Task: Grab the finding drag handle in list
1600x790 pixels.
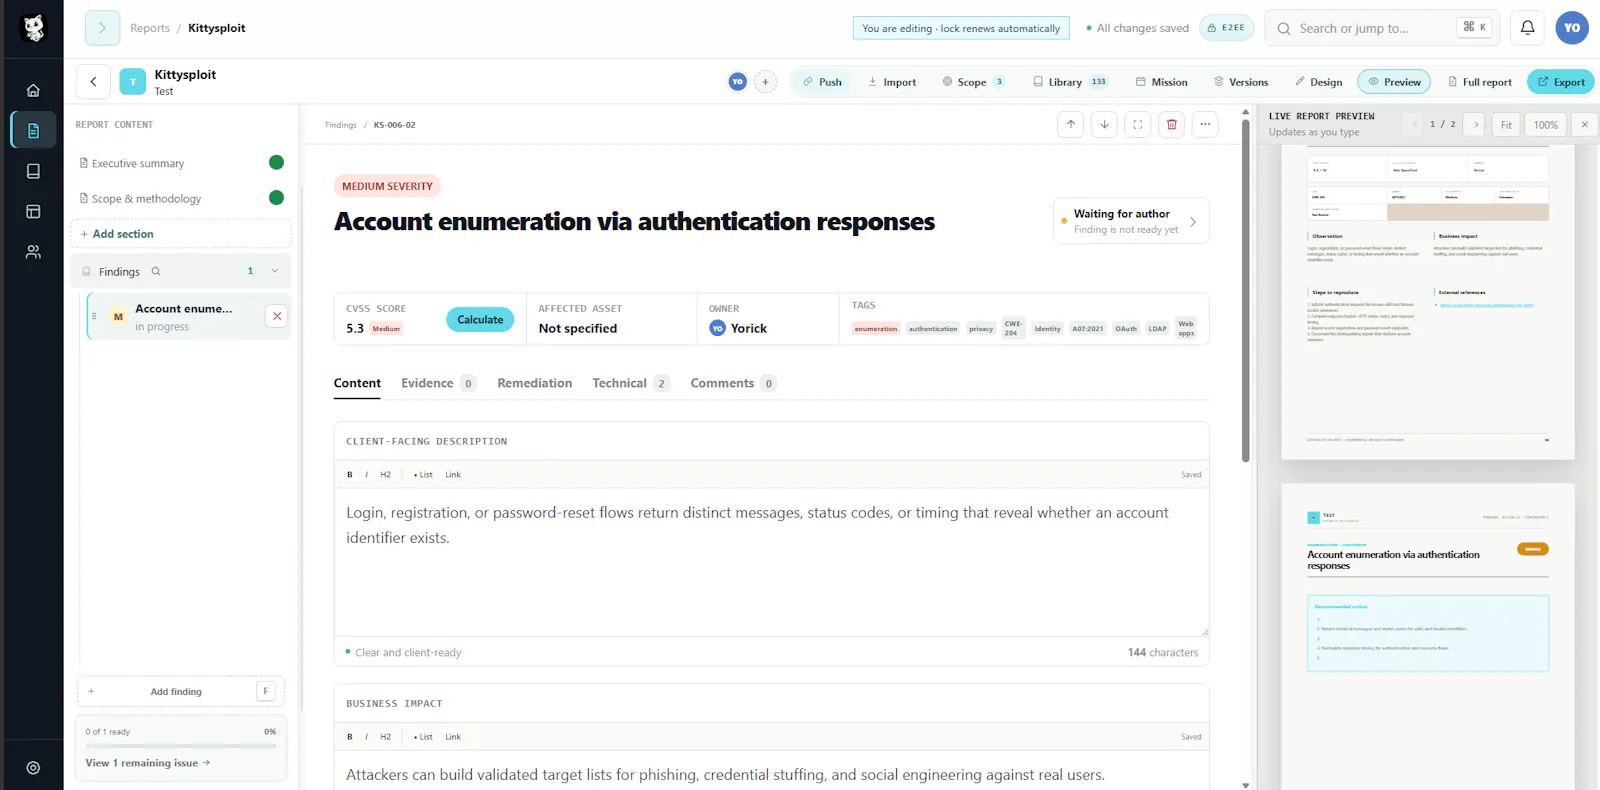Action: 95,316
